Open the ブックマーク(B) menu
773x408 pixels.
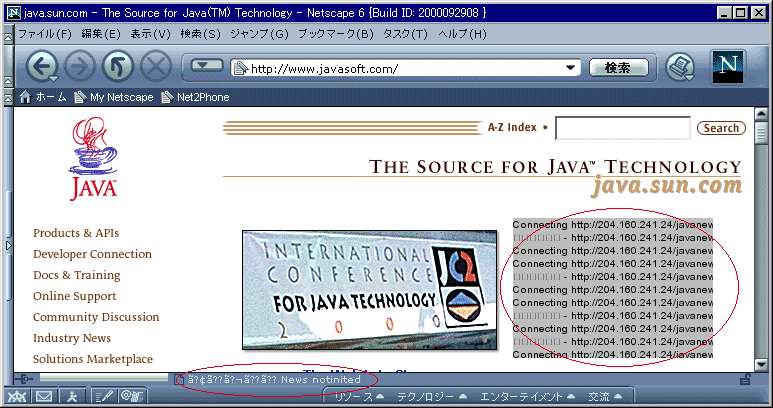[x=335, y=34]
